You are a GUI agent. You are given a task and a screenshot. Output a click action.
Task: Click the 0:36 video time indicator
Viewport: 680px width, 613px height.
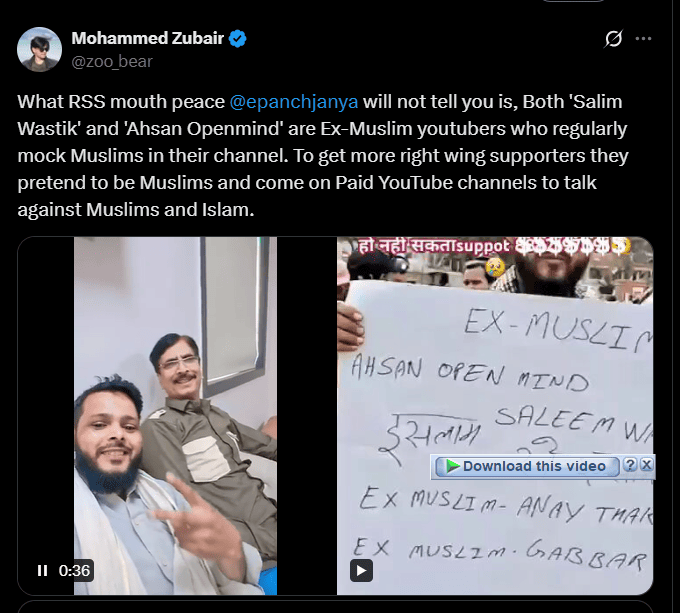[74, 571]
